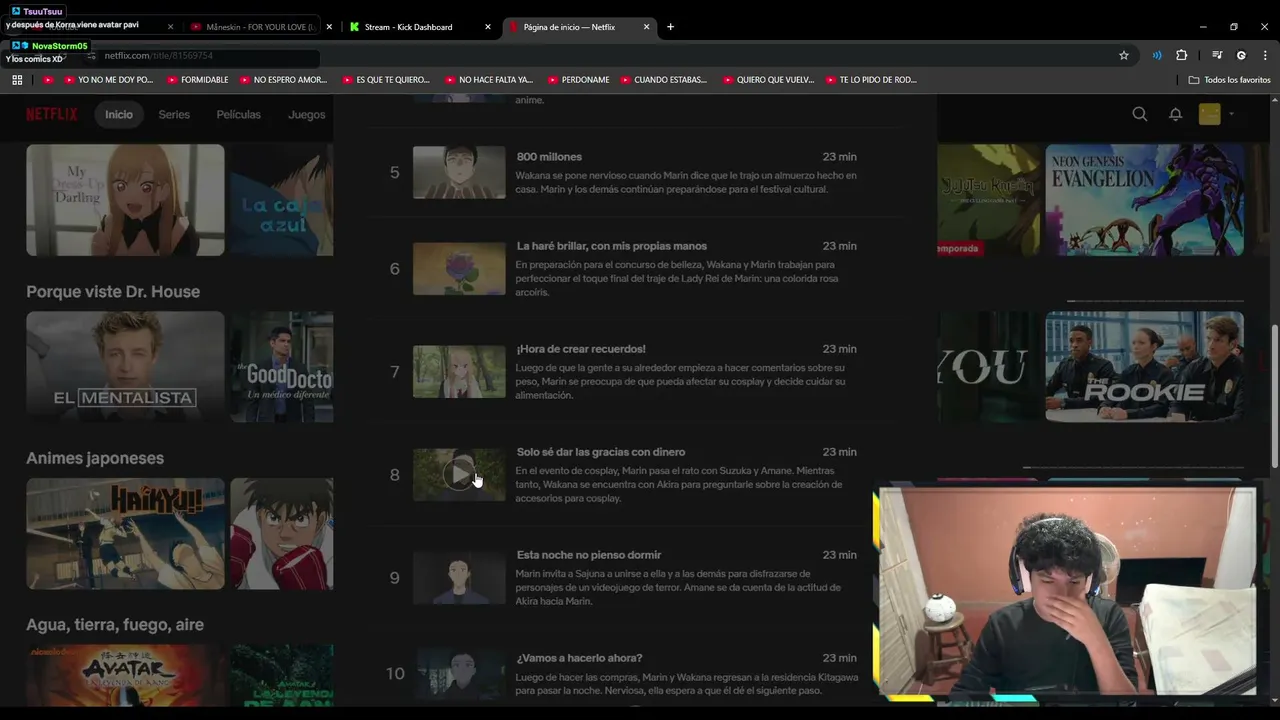Open Netflix Juegos section
This screenshot has height=720, width=1280.
tap(306, 114)
